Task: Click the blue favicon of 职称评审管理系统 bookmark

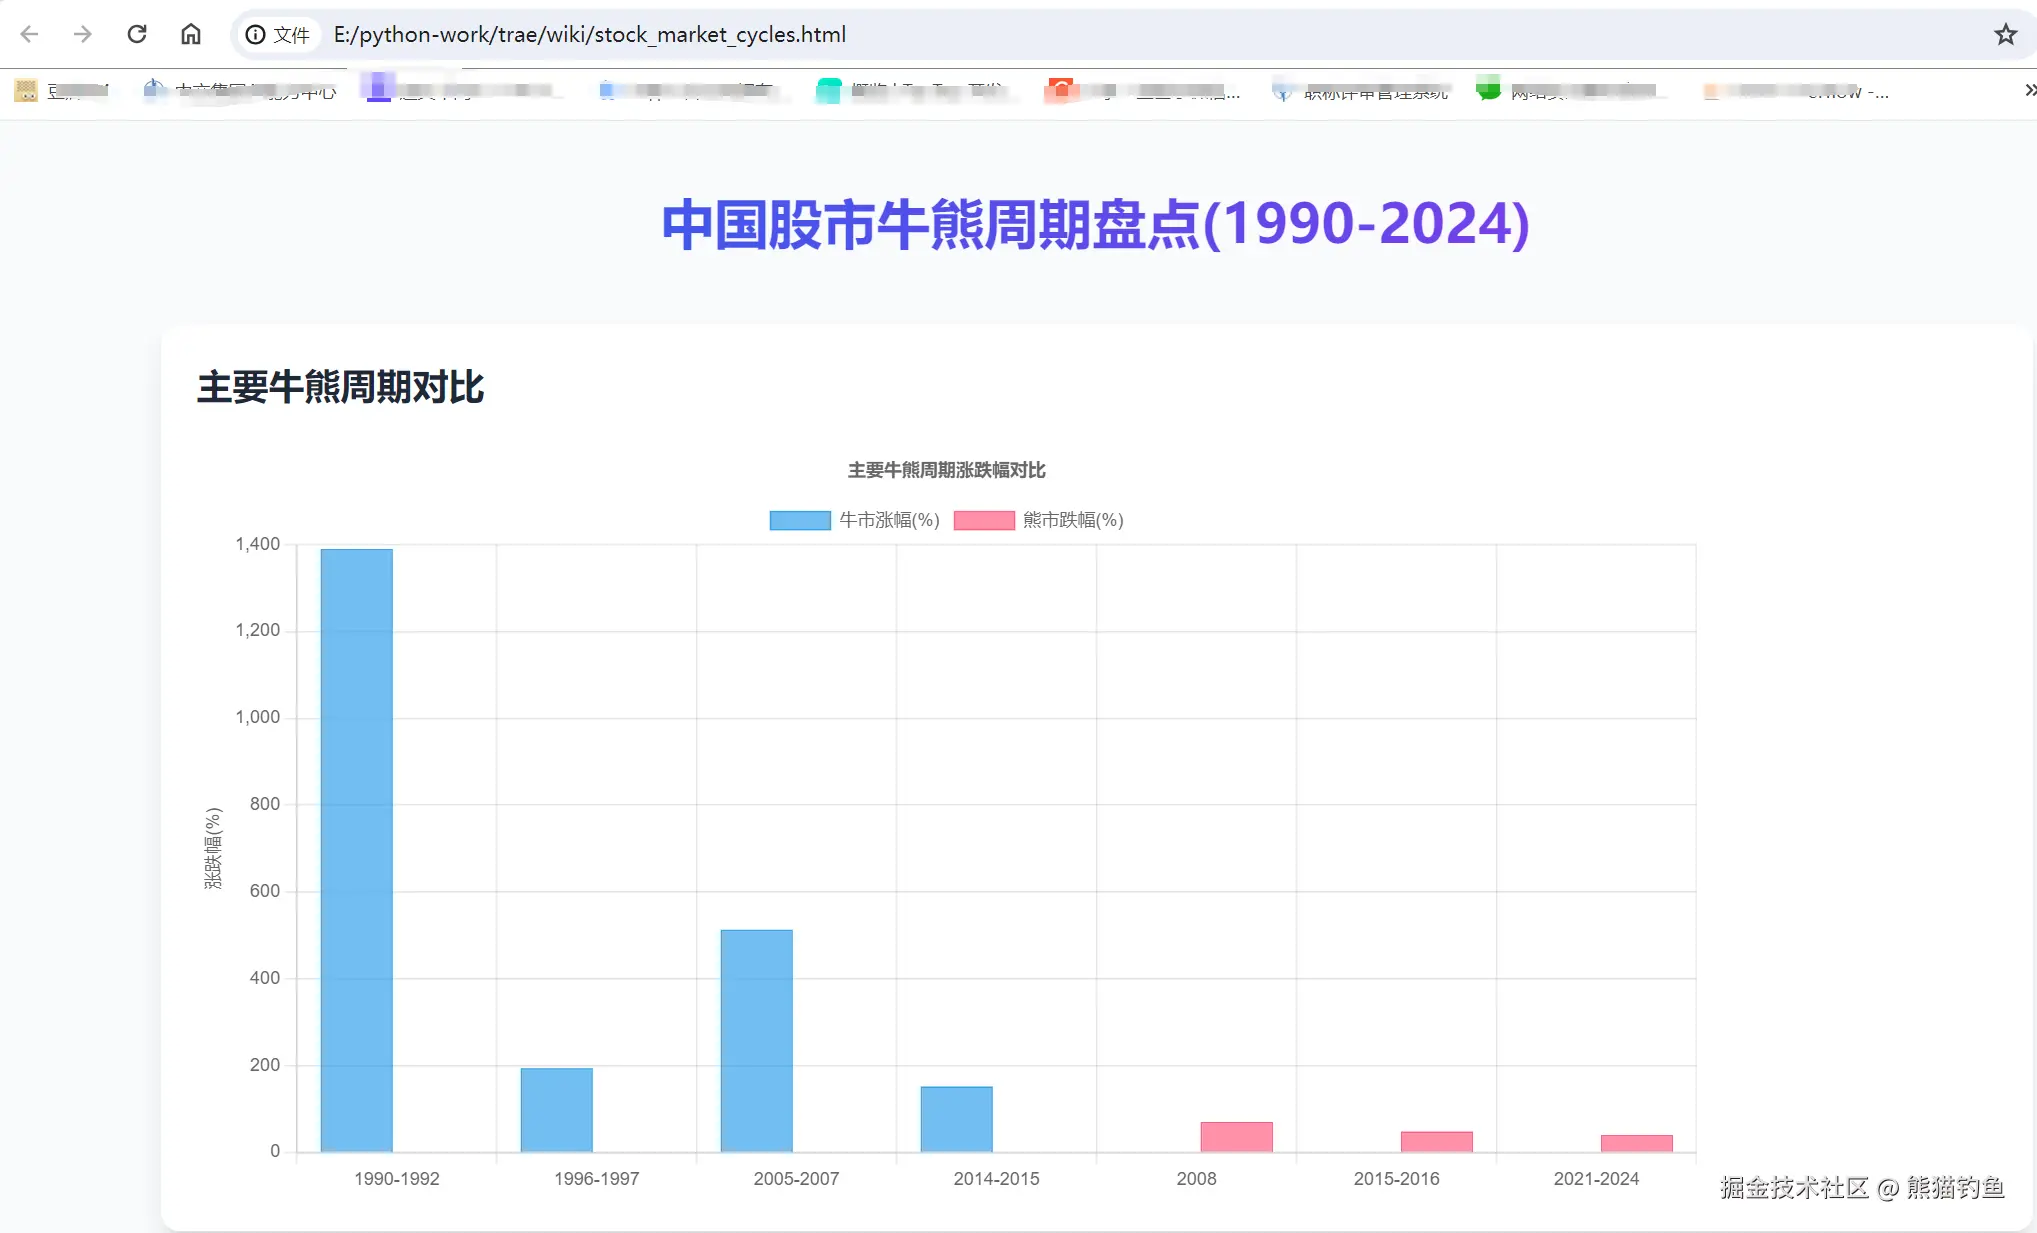Action: [1282, 90]
